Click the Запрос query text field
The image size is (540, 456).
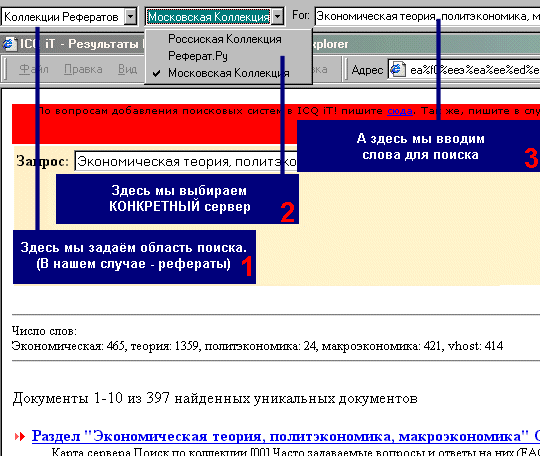[186, 162]
